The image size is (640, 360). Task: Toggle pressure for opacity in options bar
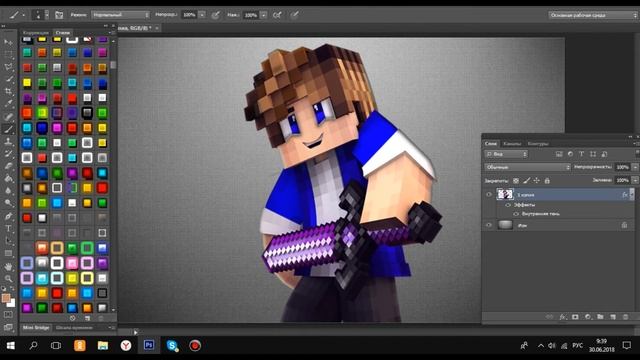pos(216,15)
